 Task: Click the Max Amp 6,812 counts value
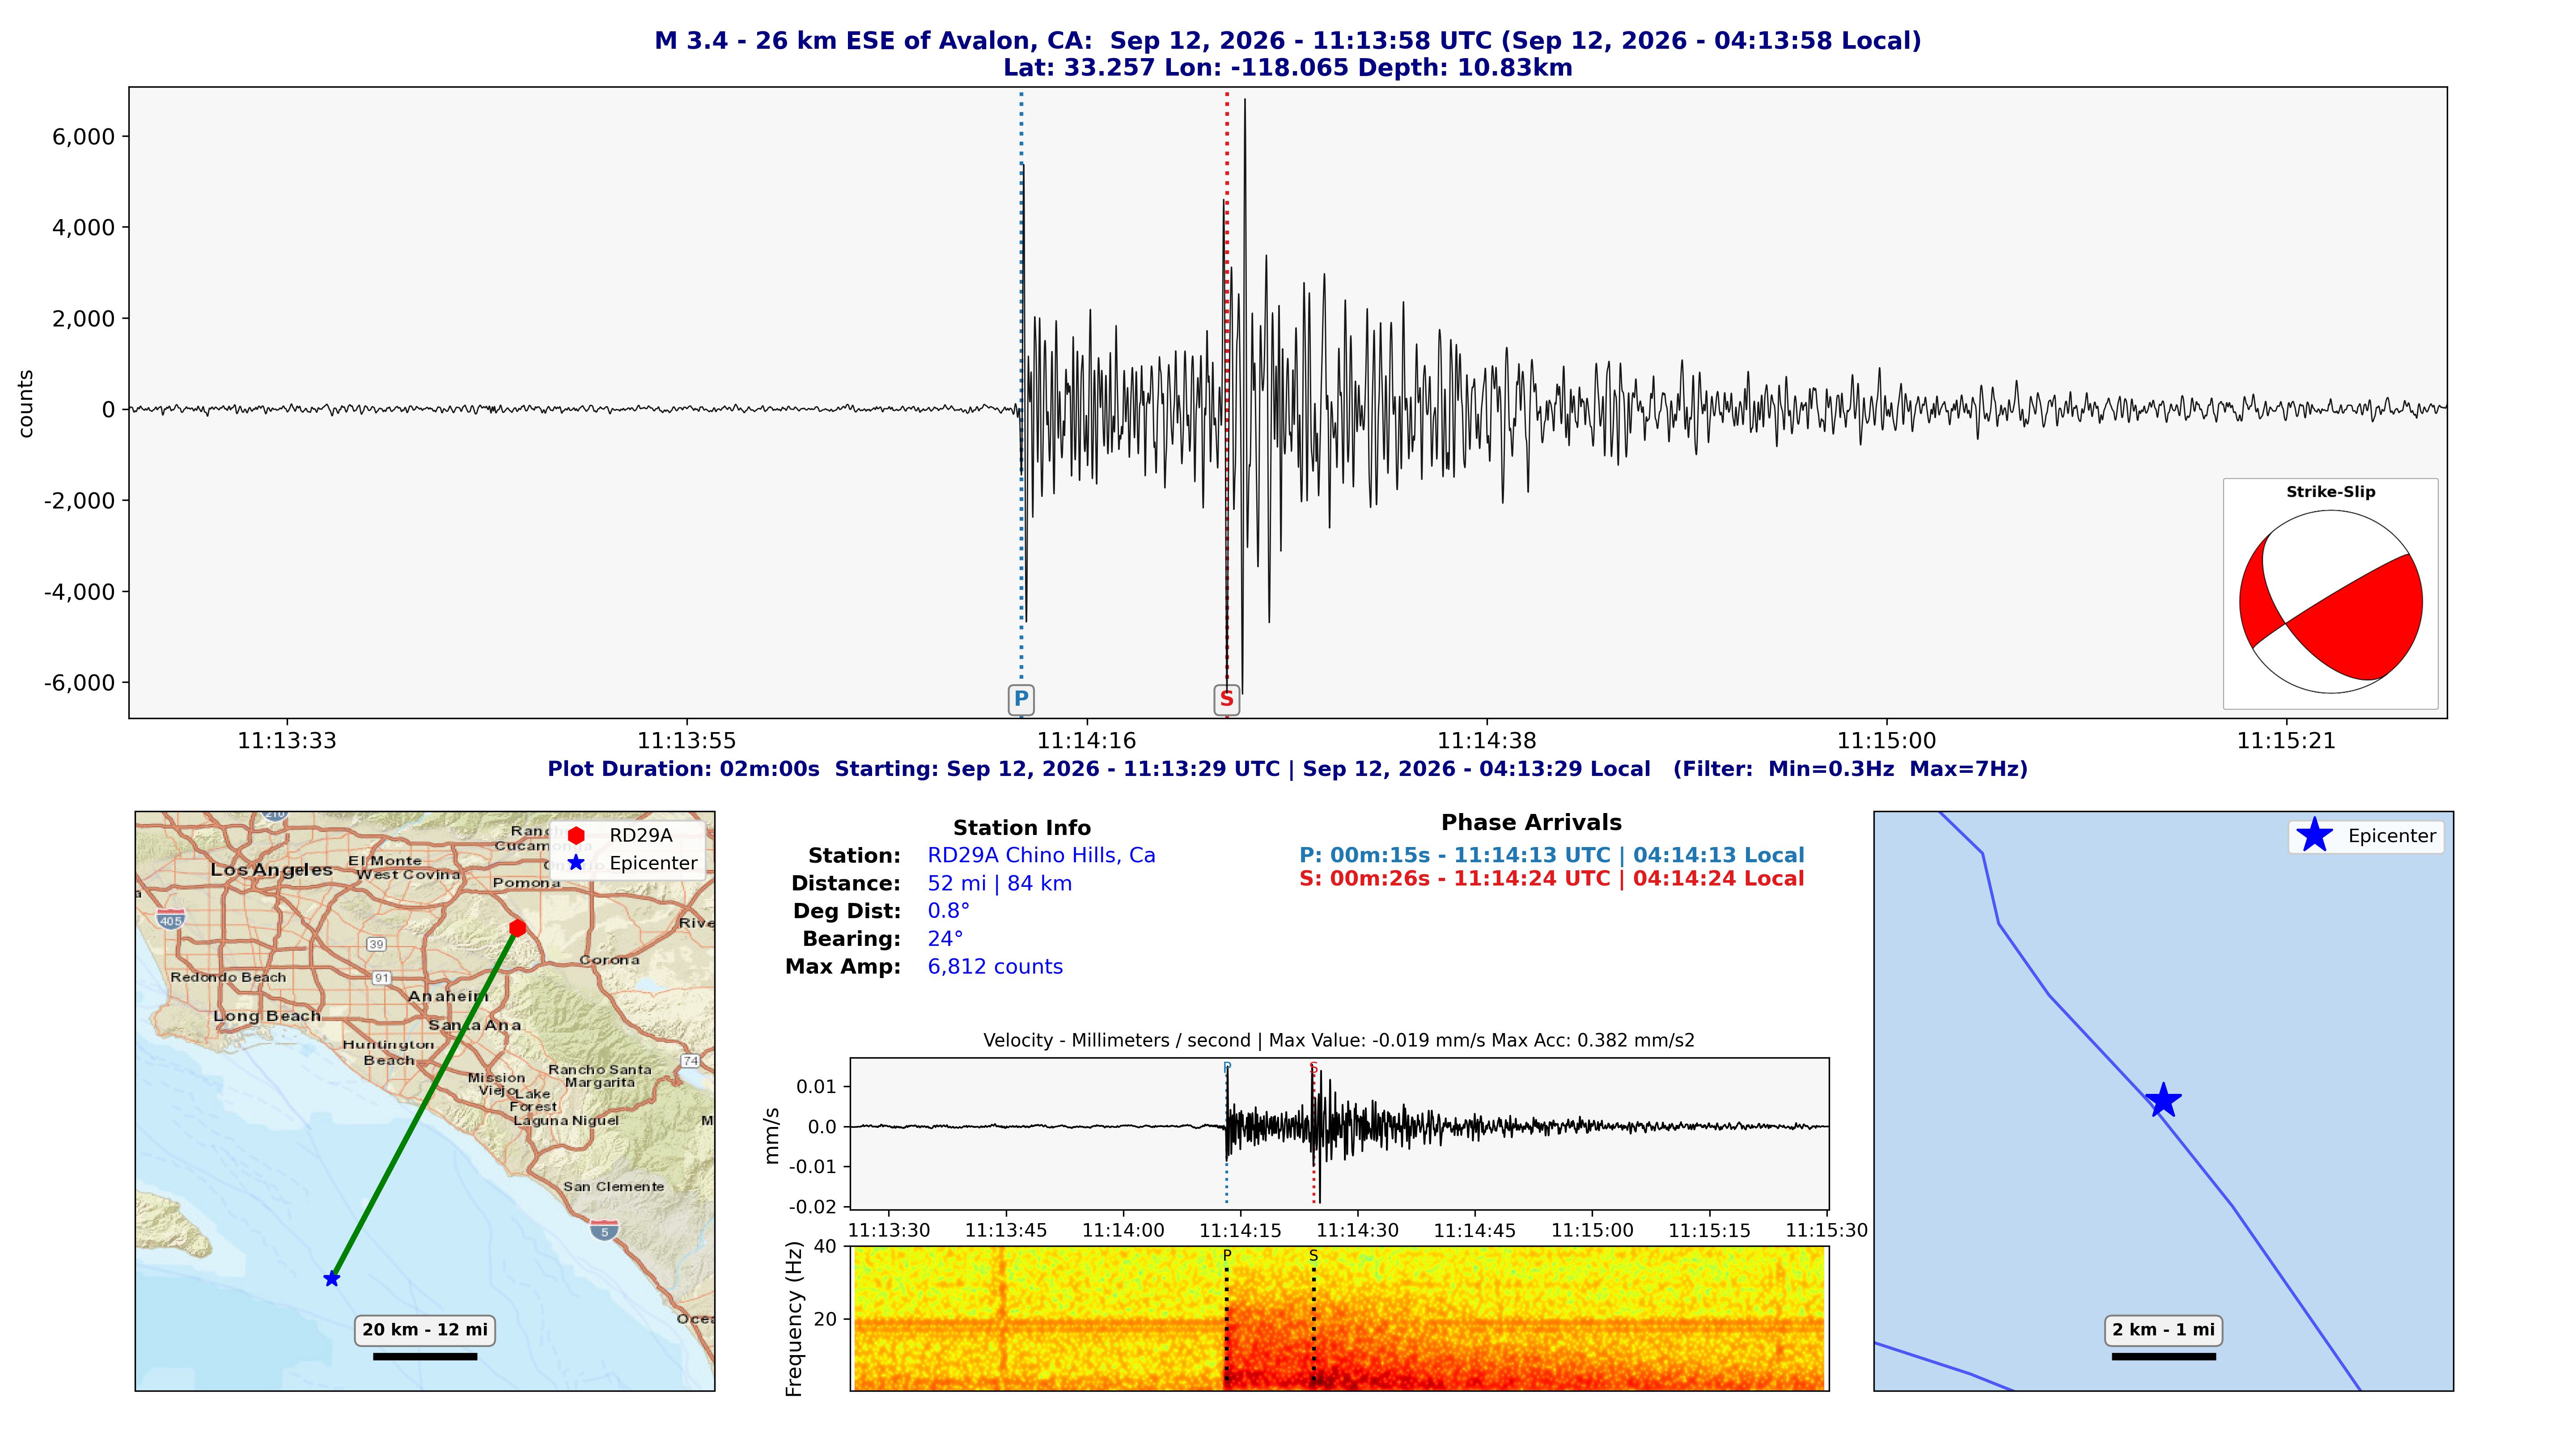point(995,967)
